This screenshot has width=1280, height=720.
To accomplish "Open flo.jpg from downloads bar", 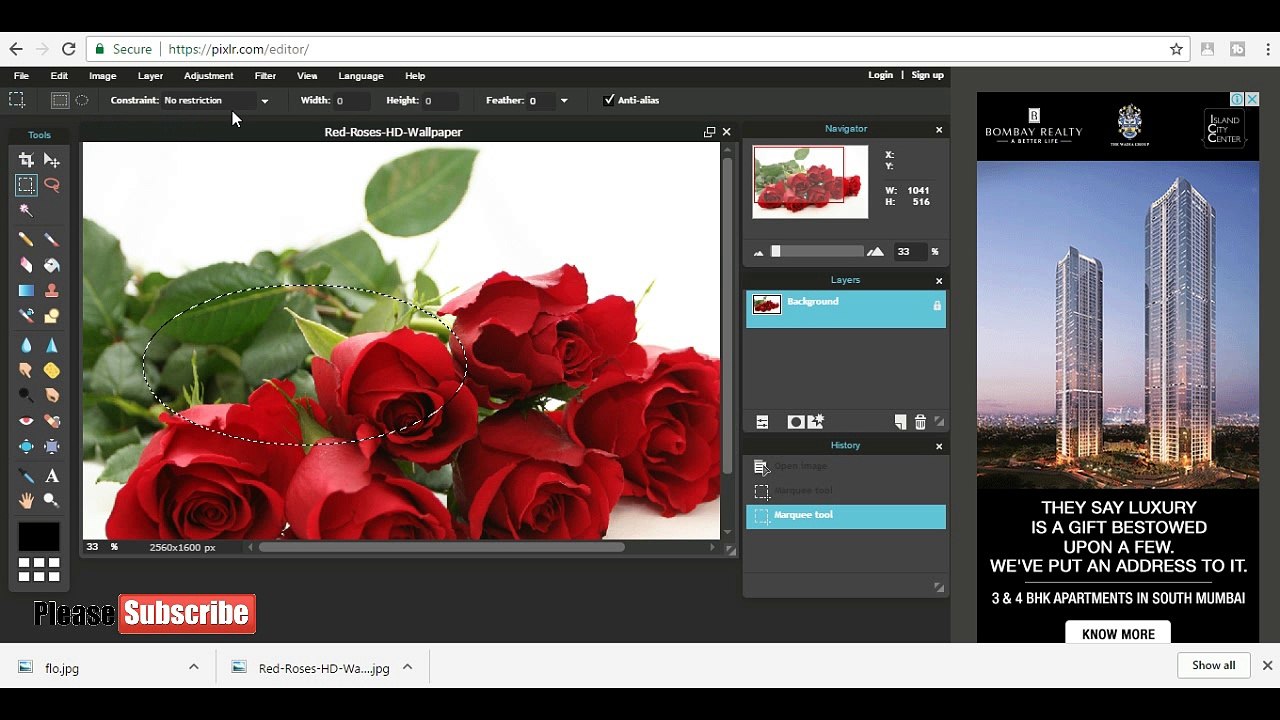I will coord(62,668).
